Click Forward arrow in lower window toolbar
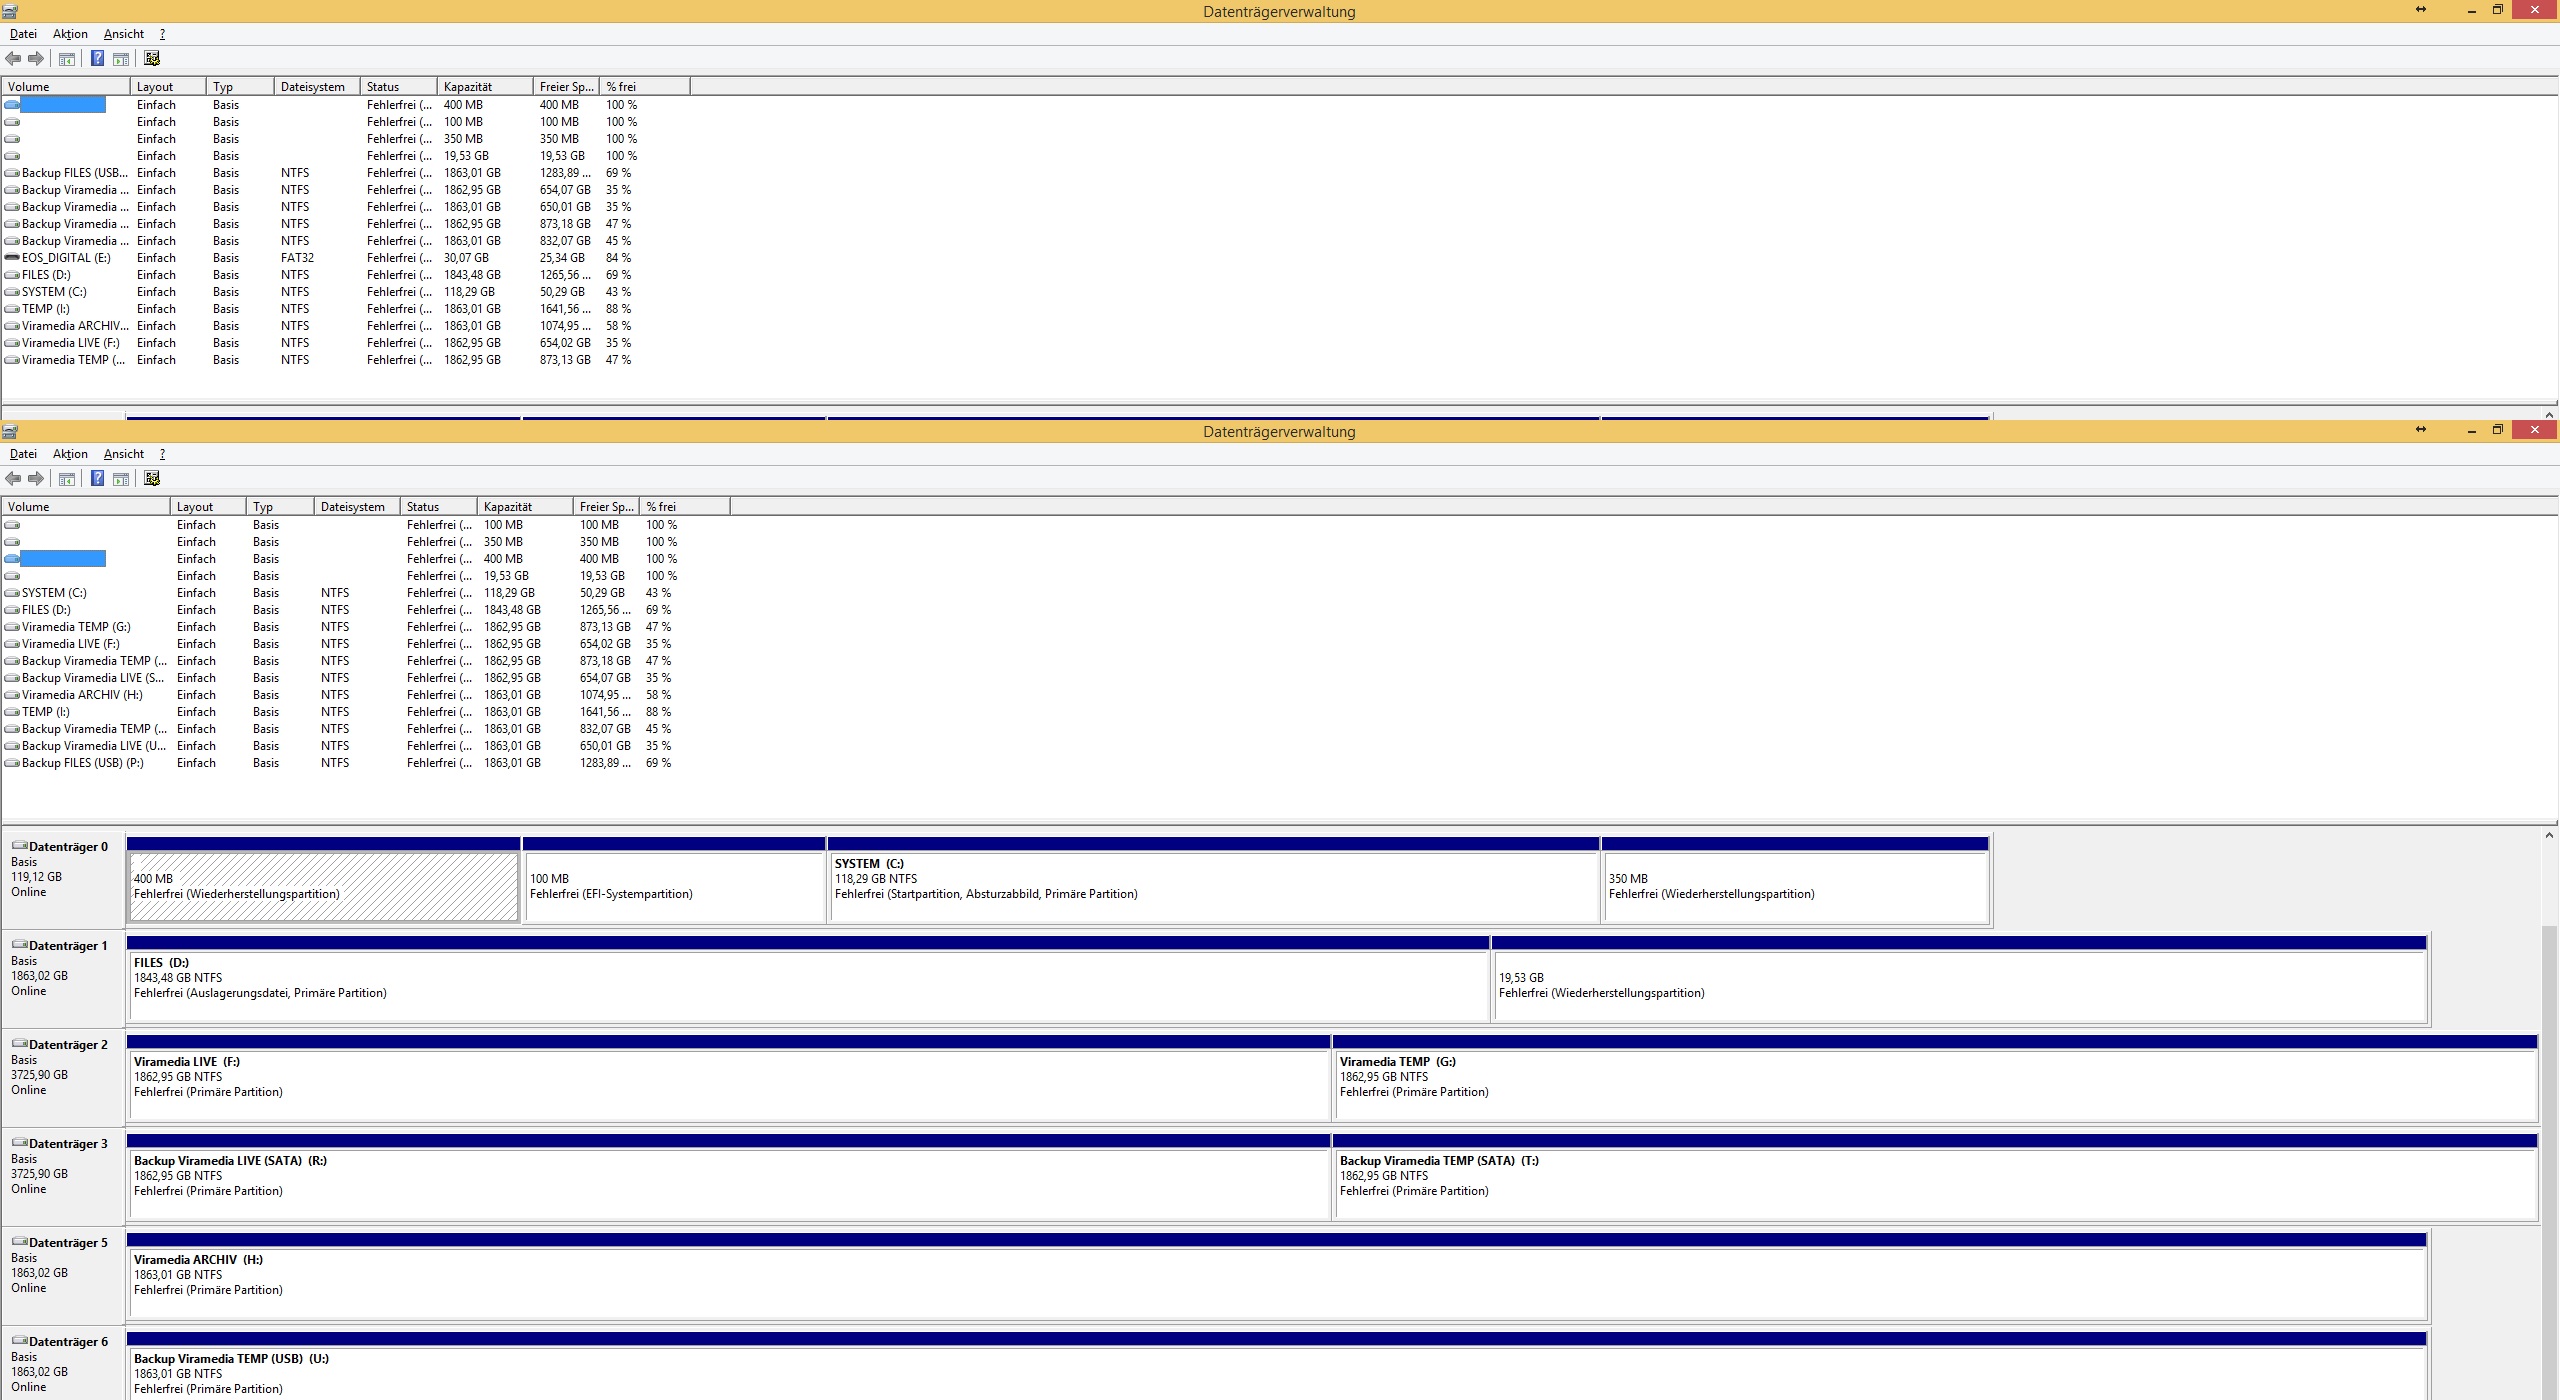This screenshot has height=1400, width=2560. click(36, 479)
